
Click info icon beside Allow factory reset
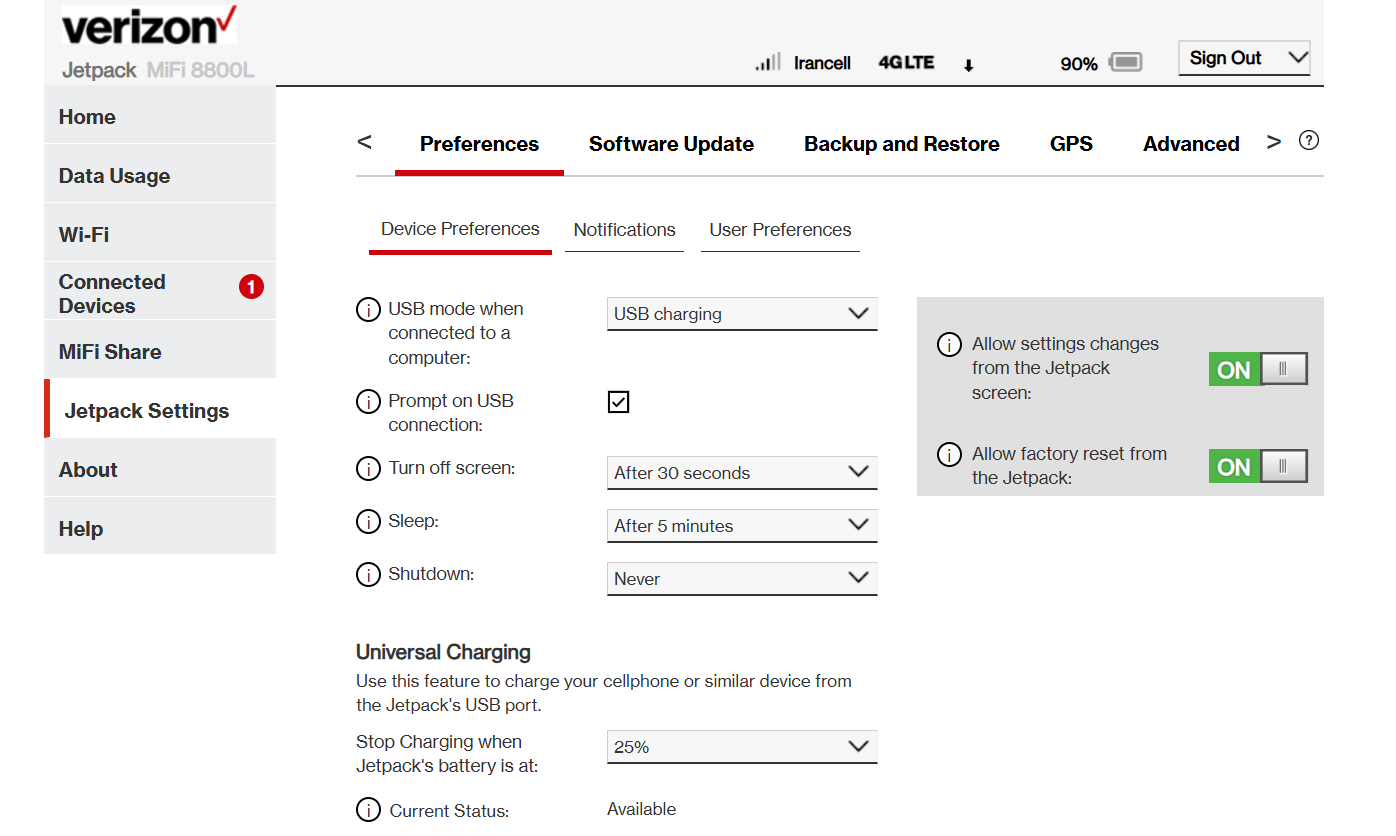point(948,455)
